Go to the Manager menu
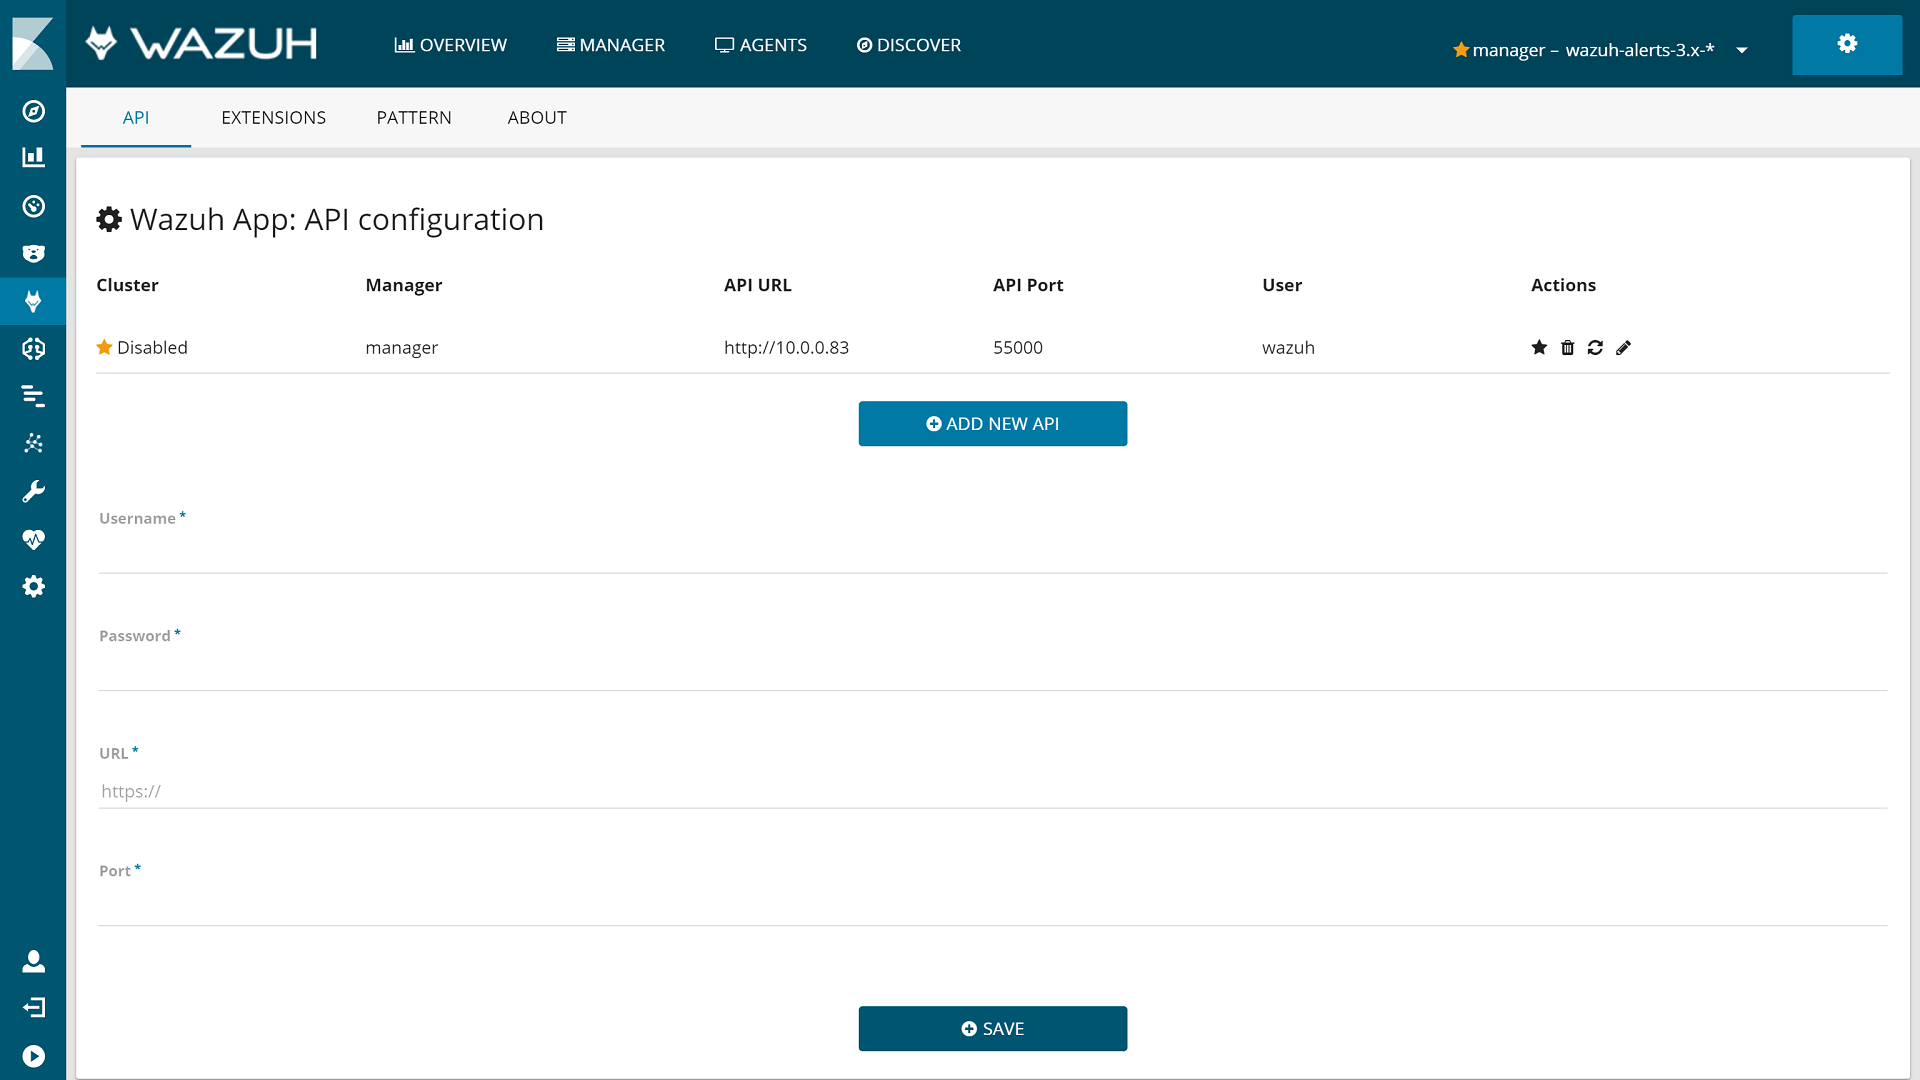The height and width of the screenshot is (1080, 1920). click(x=610, y=45)
